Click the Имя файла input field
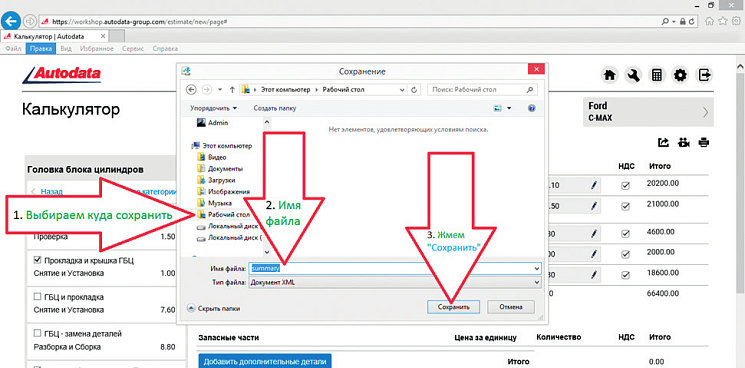The width and height of the screenshot is (745, 368). click(394, 269)
